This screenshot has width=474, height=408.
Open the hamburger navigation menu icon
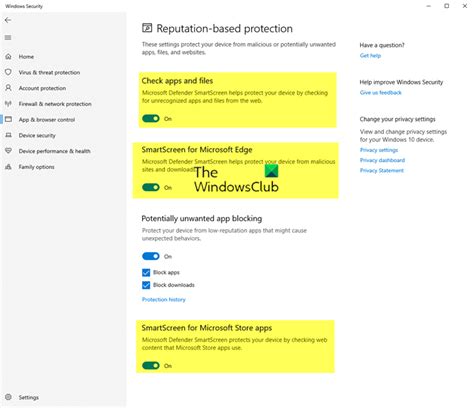click(8, 37)
